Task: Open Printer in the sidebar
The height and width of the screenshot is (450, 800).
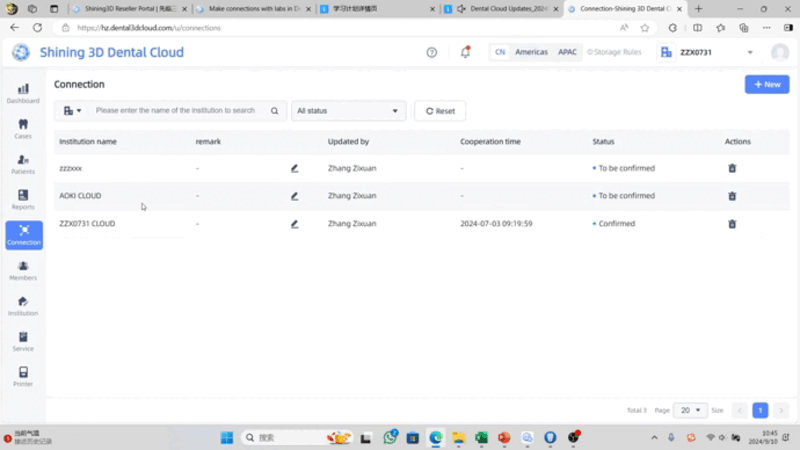Action: 23,377
